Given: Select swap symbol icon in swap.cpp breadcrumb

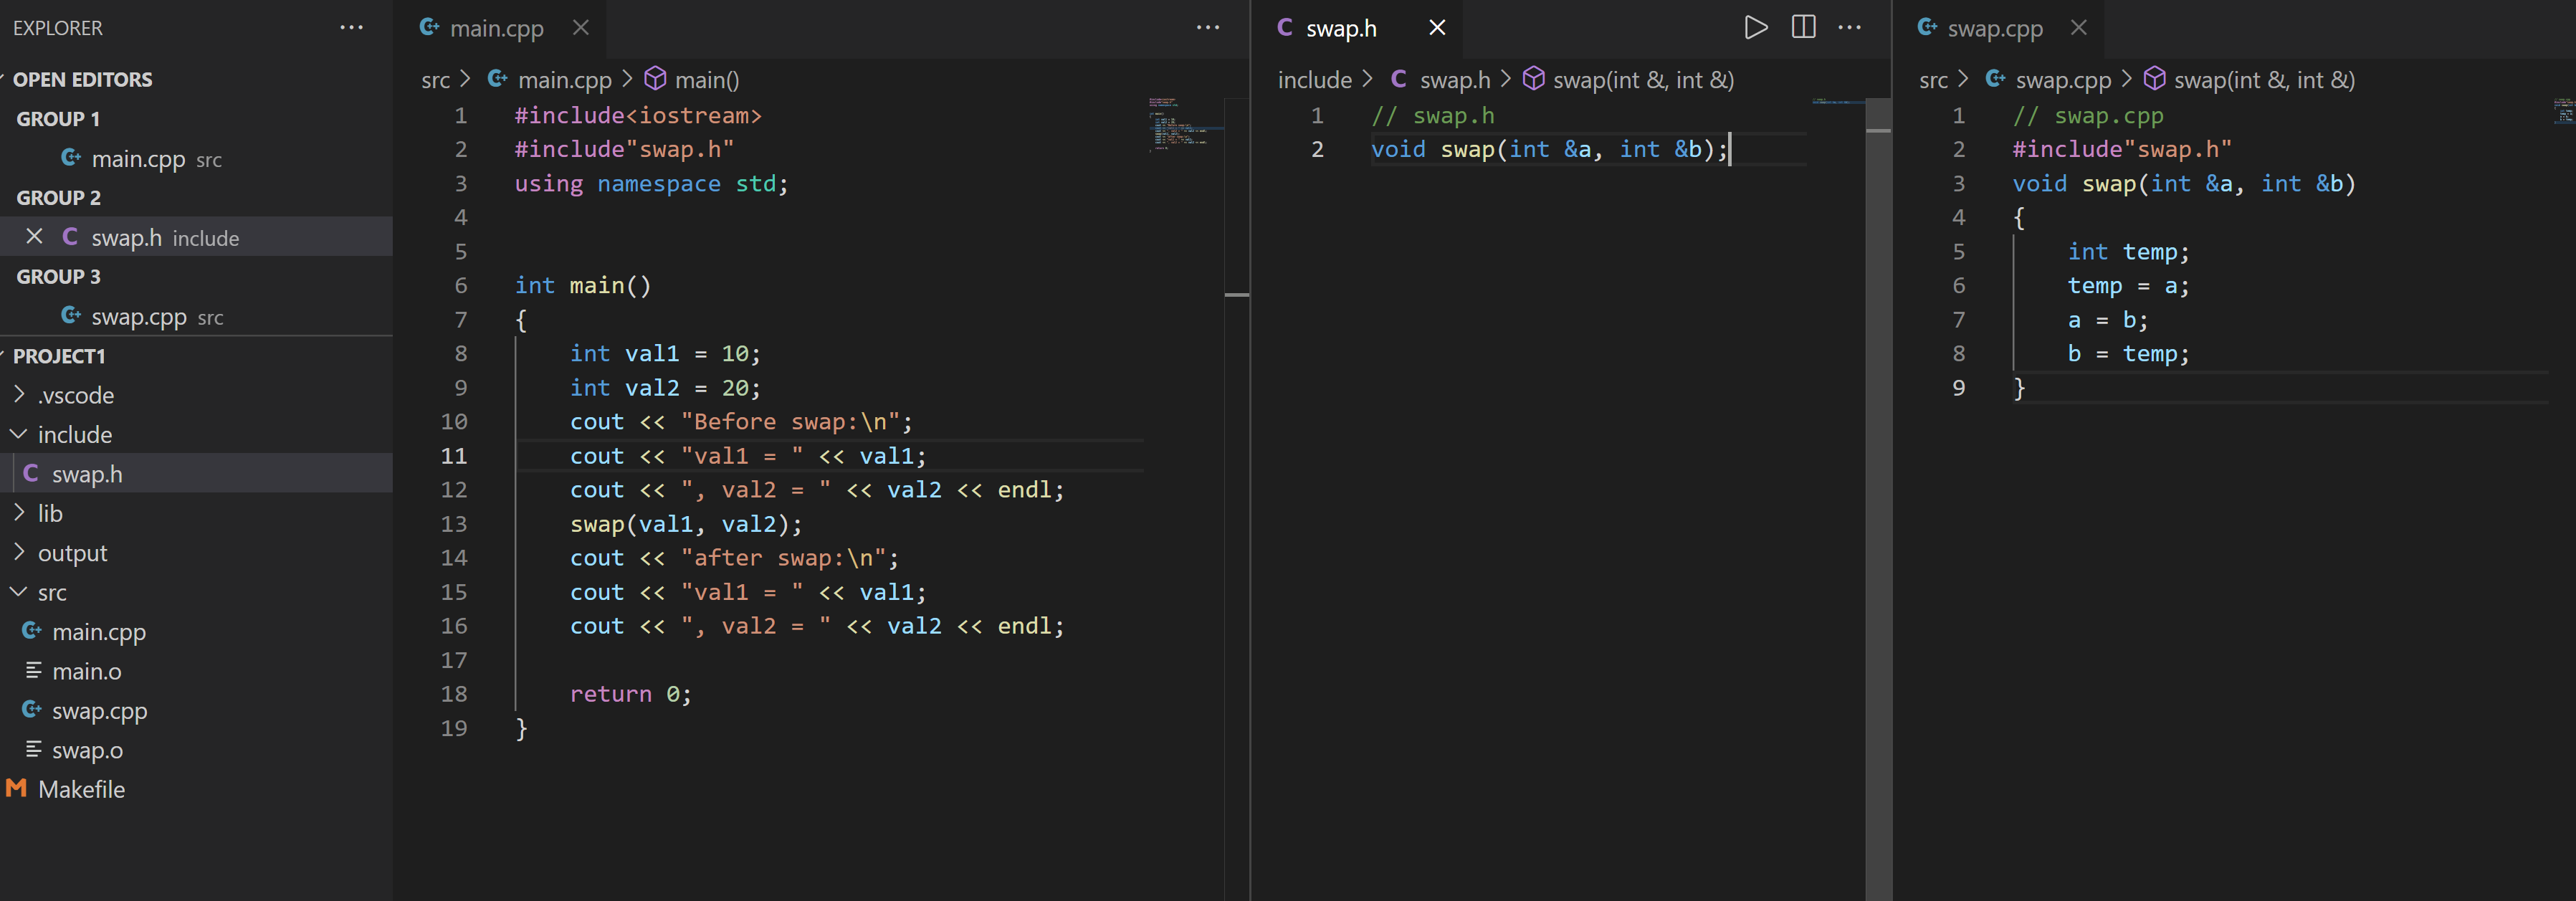Looking at the screenshot, I should point(2154,78).
